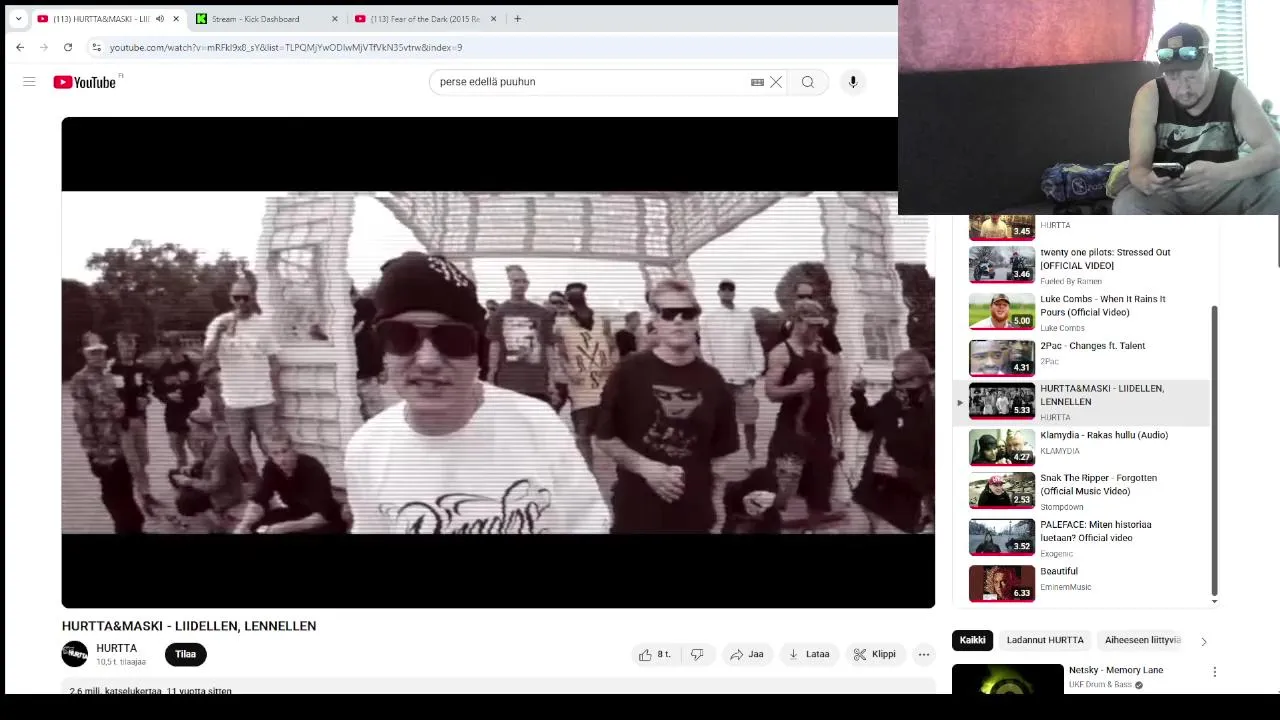Reload the page with refresh icon

68,47
